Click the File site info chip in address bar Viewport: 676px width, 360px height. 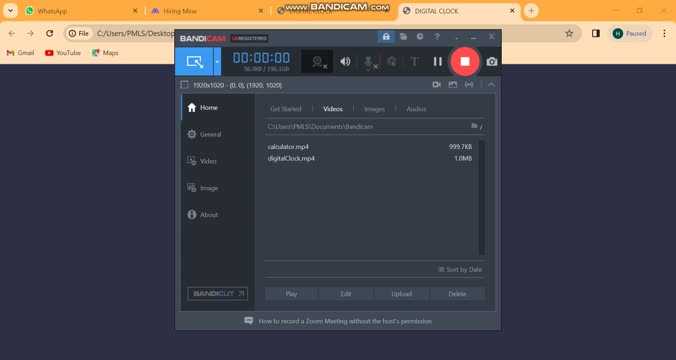pos(78,33)
